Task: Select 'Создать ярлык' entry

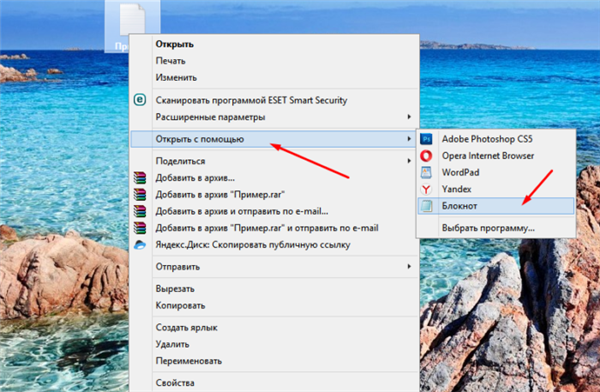Action: point(275,327)
